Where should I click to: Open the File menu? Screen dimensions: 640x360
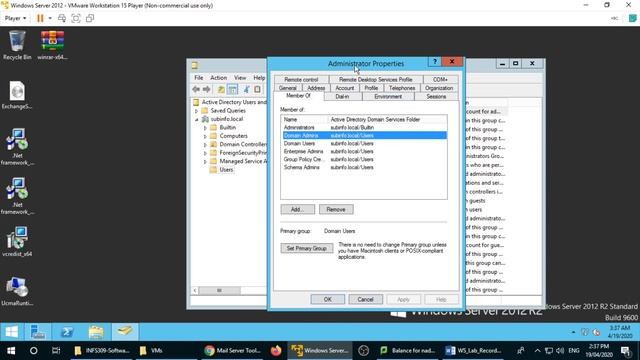(199, 78)
